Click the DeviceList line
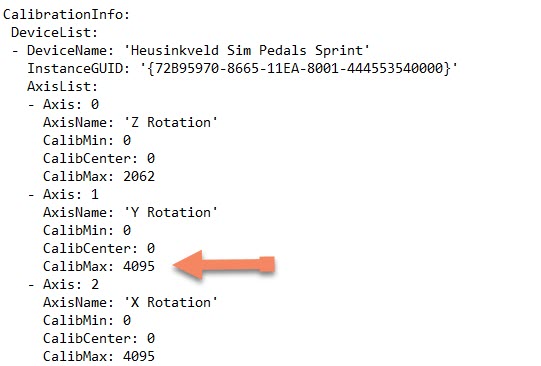Image resolution: width=541 pixels, height=366 pixels. (55, 32)
